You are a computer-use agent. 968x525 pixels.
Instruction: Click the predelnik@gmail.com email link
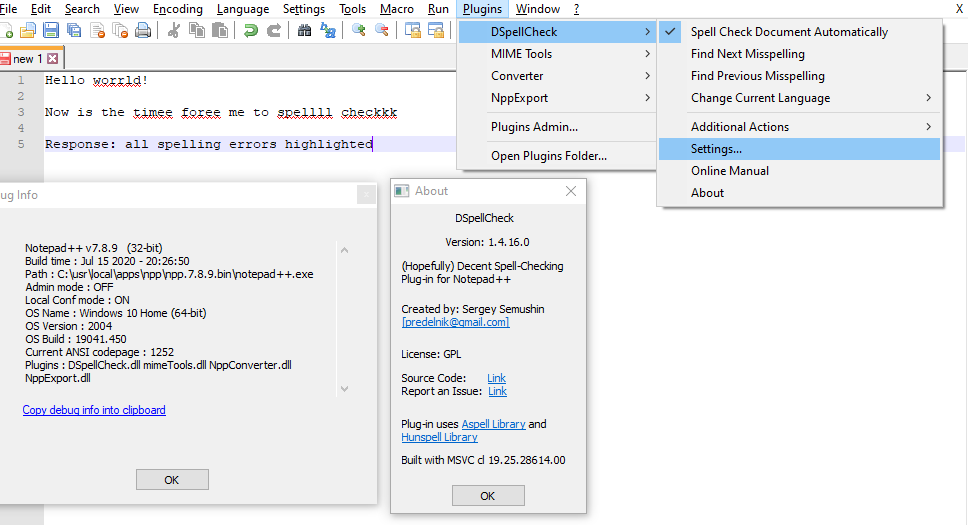456,322
